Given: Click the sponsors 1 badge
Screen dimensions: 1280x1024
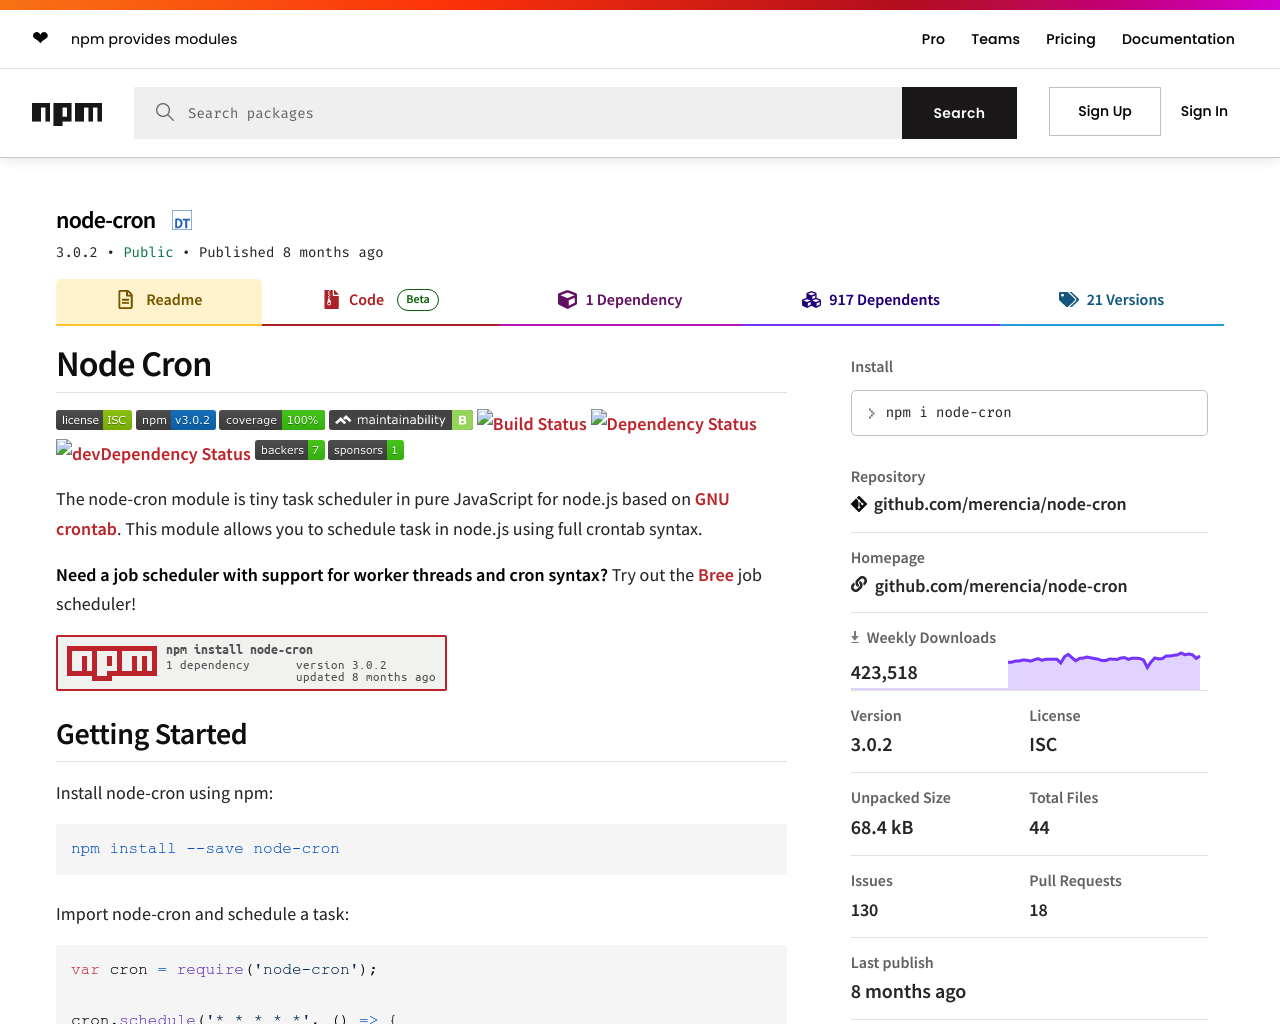Looking at the screenshot, I should point(366,450).
